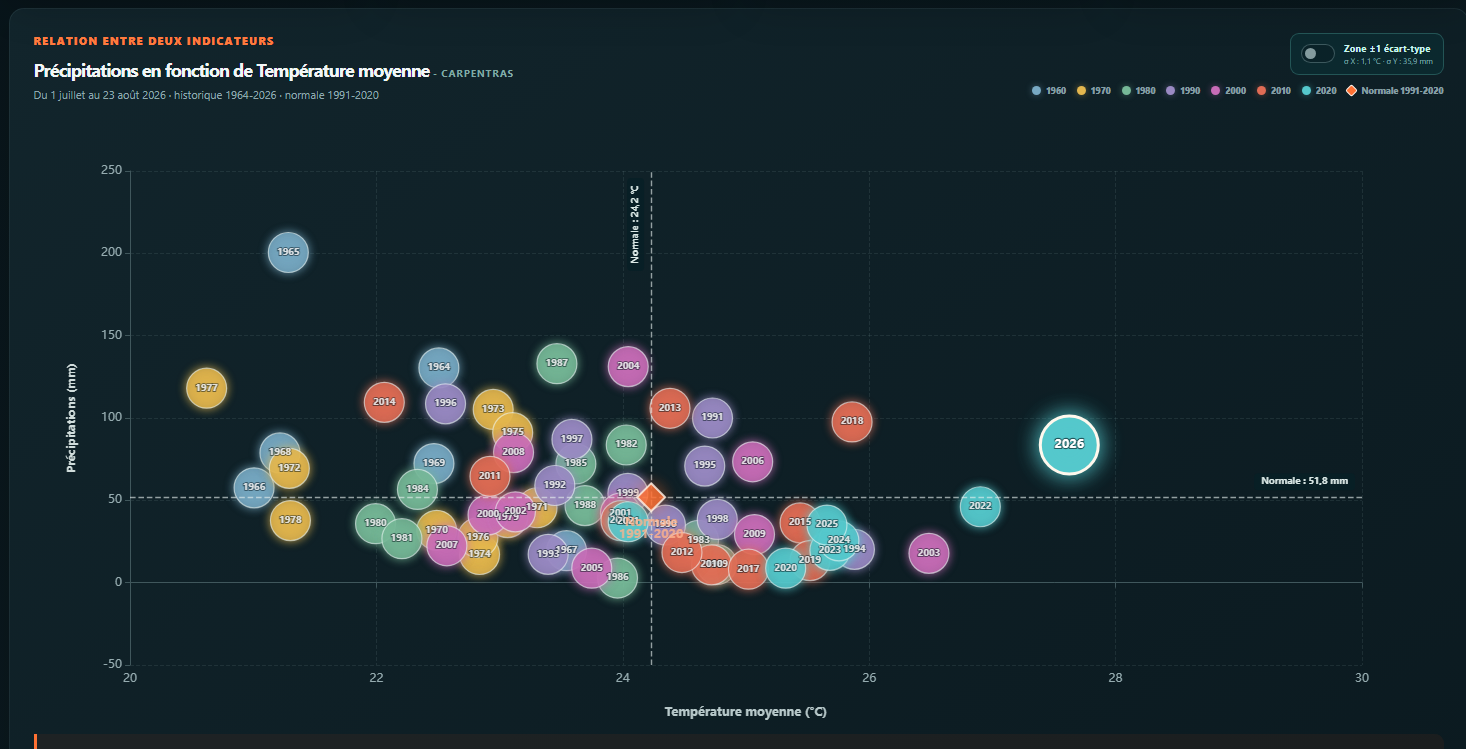Select the 2014 bubble
Image resolution: width=1466 pixels, height=749 pixels.
384,402
